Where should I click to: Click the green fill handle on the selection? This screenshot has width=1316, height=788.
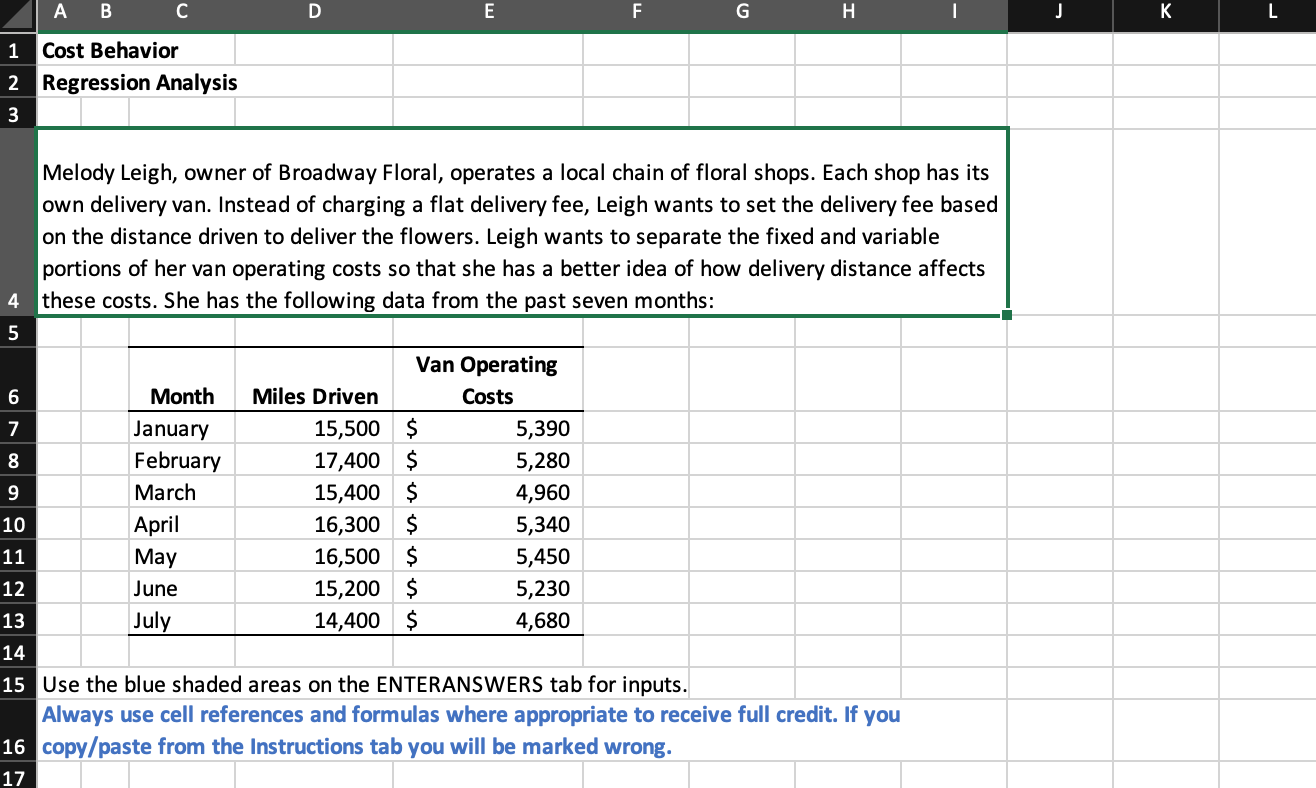point(1007,313)
